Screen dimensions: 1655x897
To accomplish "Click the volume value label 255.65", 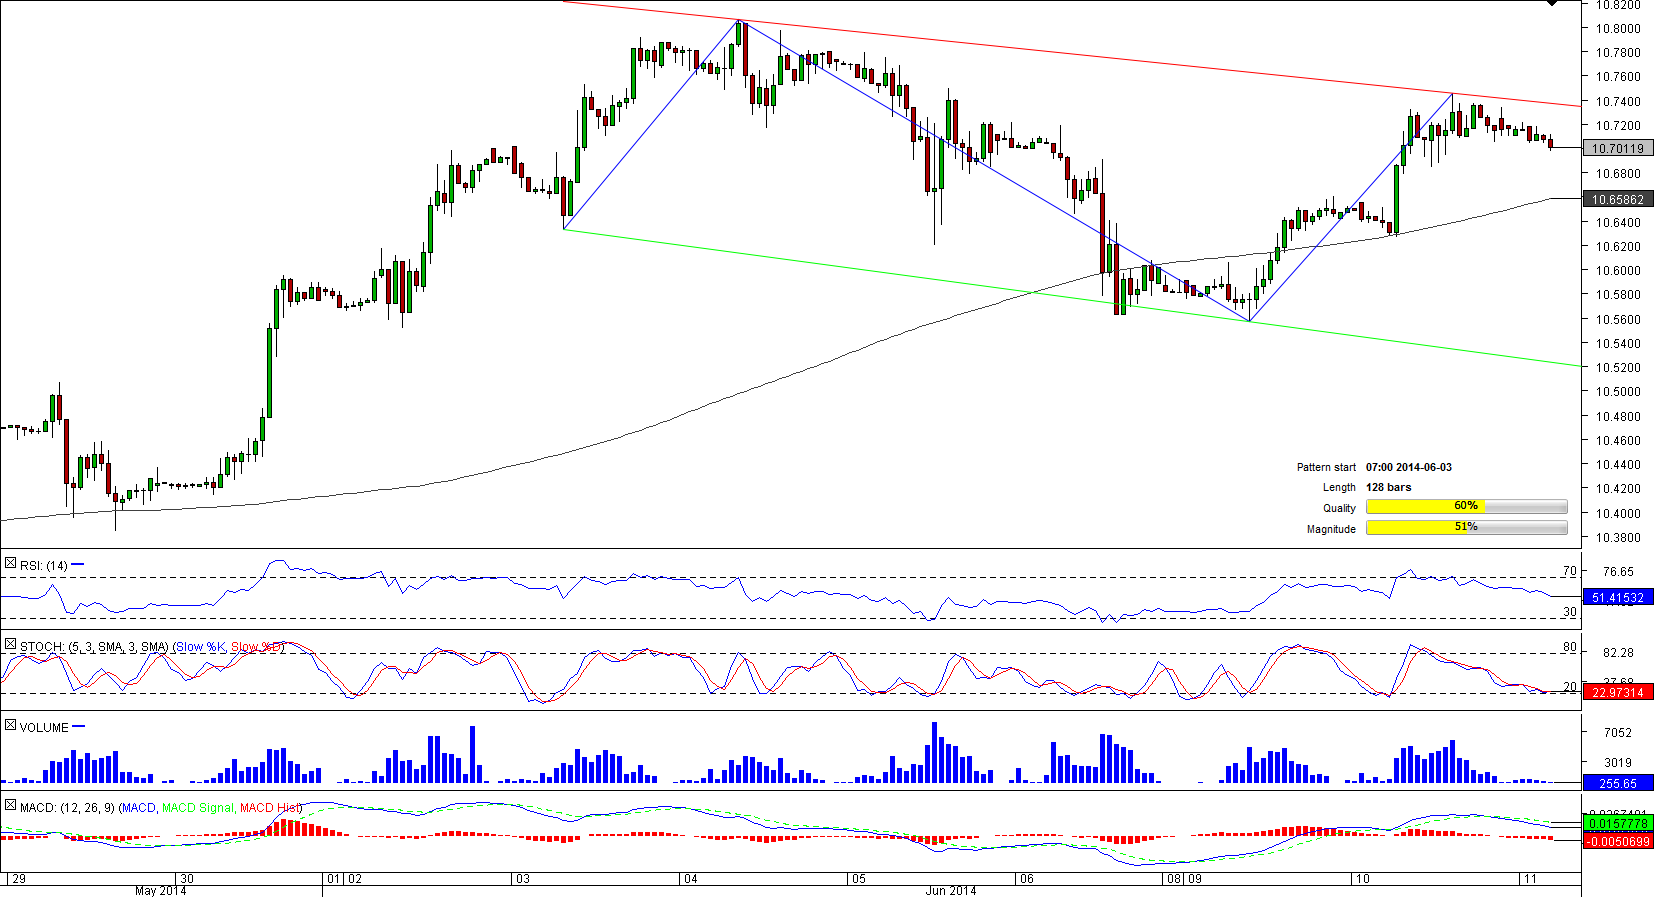I will 1617,783.
